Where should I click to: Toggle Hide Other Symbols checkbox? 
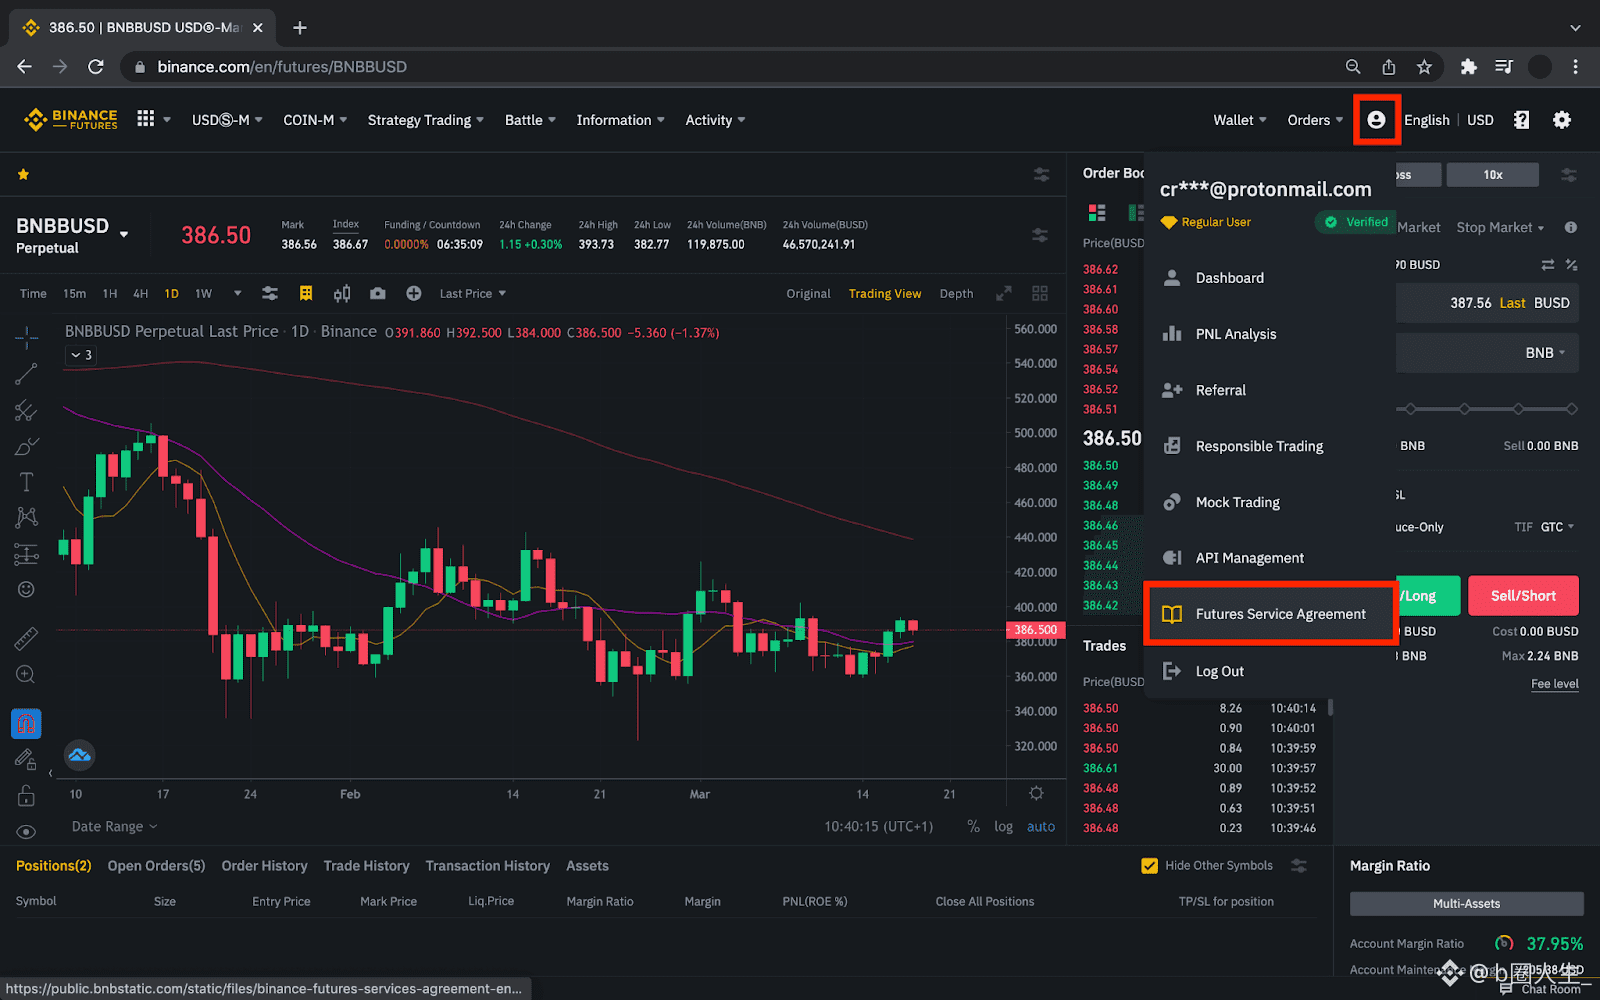[x=1150, y=866]
